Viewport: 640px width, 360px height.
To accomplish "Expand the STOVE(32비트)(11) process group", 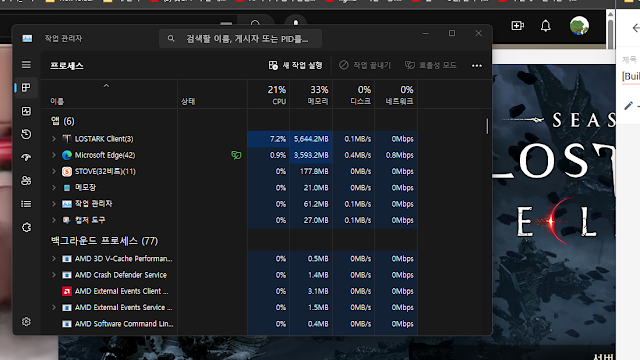I will 53,171.
